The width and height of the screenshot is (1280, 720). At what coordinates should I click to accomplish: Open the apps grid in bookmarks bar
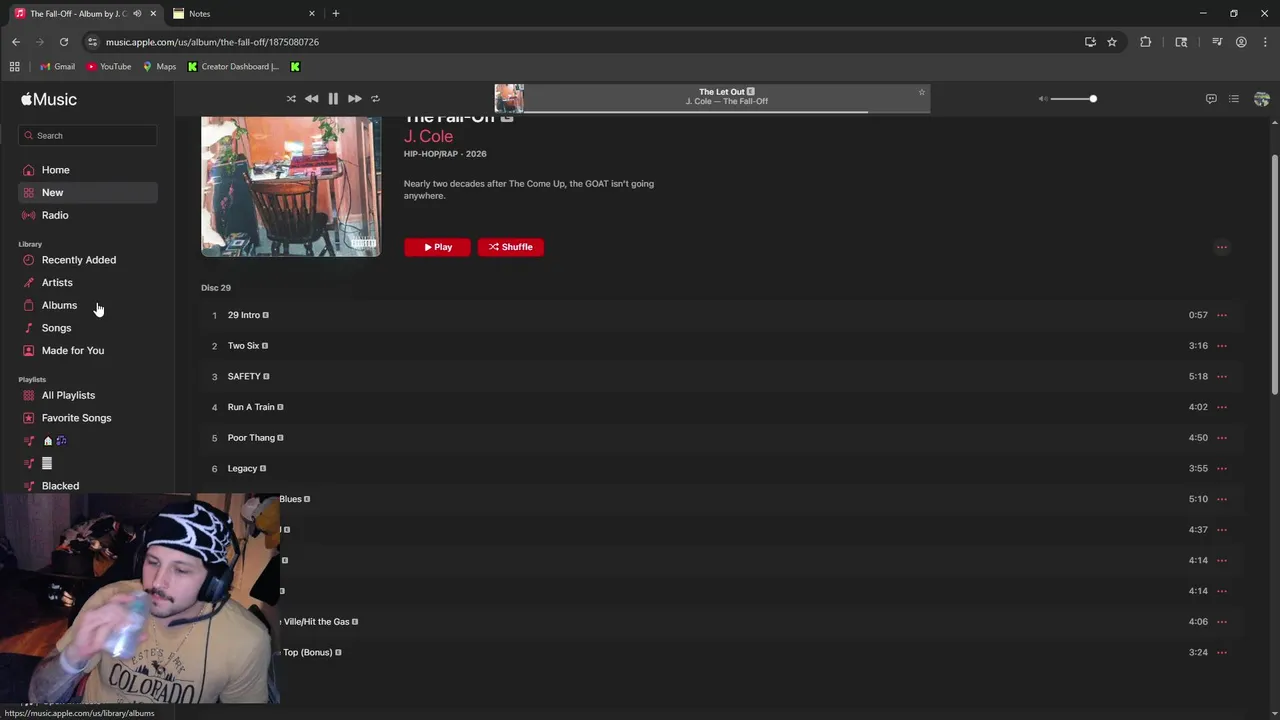point(14,67)
